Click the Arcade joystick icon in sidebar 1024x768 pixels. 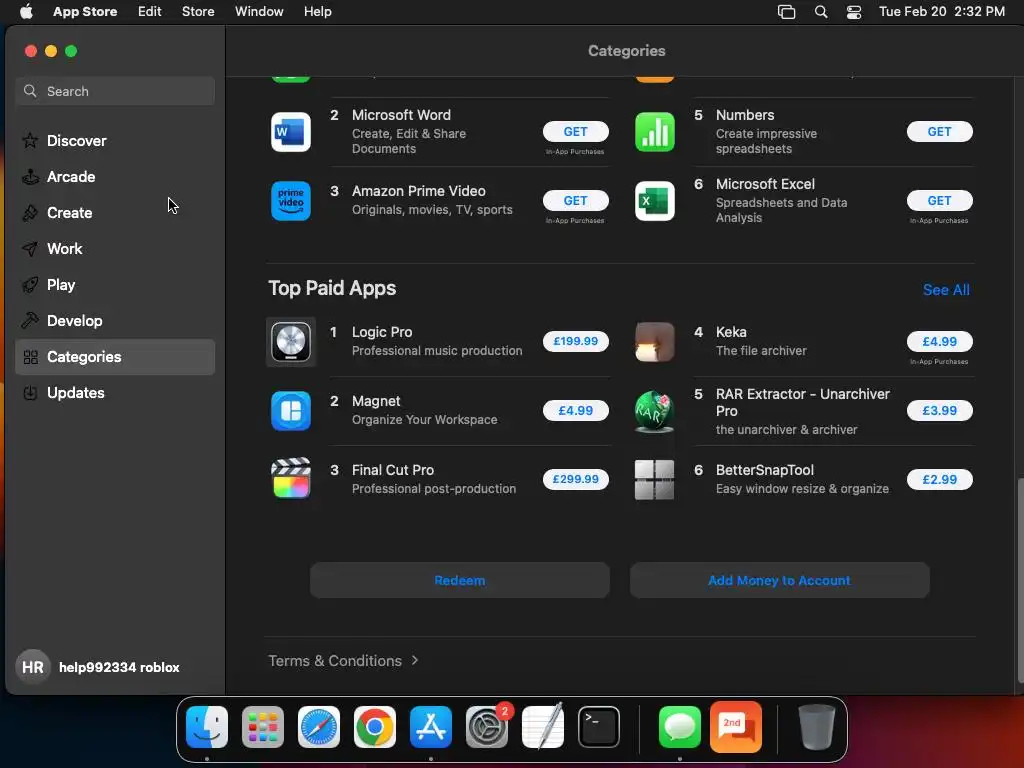[x=30, y=176]
